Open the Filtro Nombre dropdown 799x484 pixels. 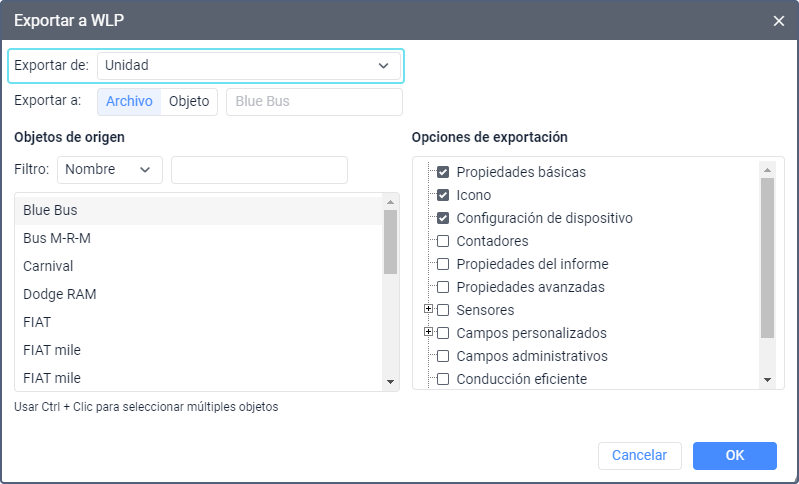[x=110, y=170]
